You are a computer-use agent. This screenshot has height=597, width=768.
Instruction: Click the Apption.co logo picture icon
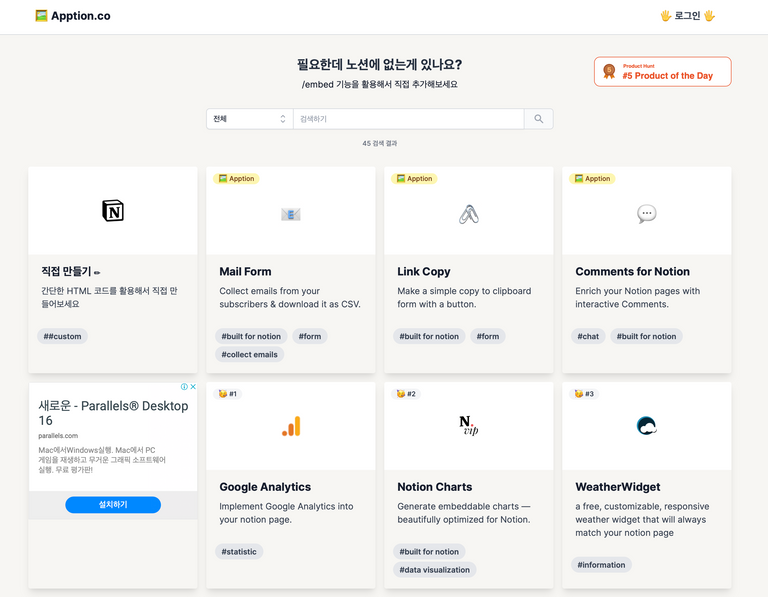[x=41, y=16]
